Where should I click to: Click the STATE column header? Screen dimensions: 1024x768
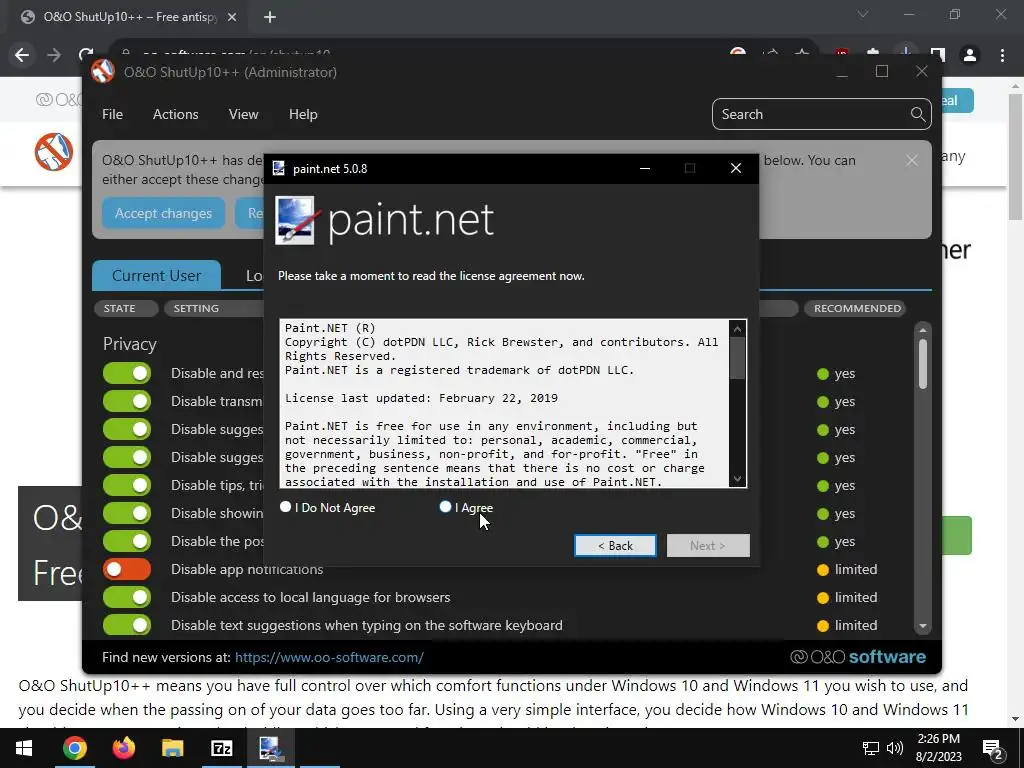[126, 308]
